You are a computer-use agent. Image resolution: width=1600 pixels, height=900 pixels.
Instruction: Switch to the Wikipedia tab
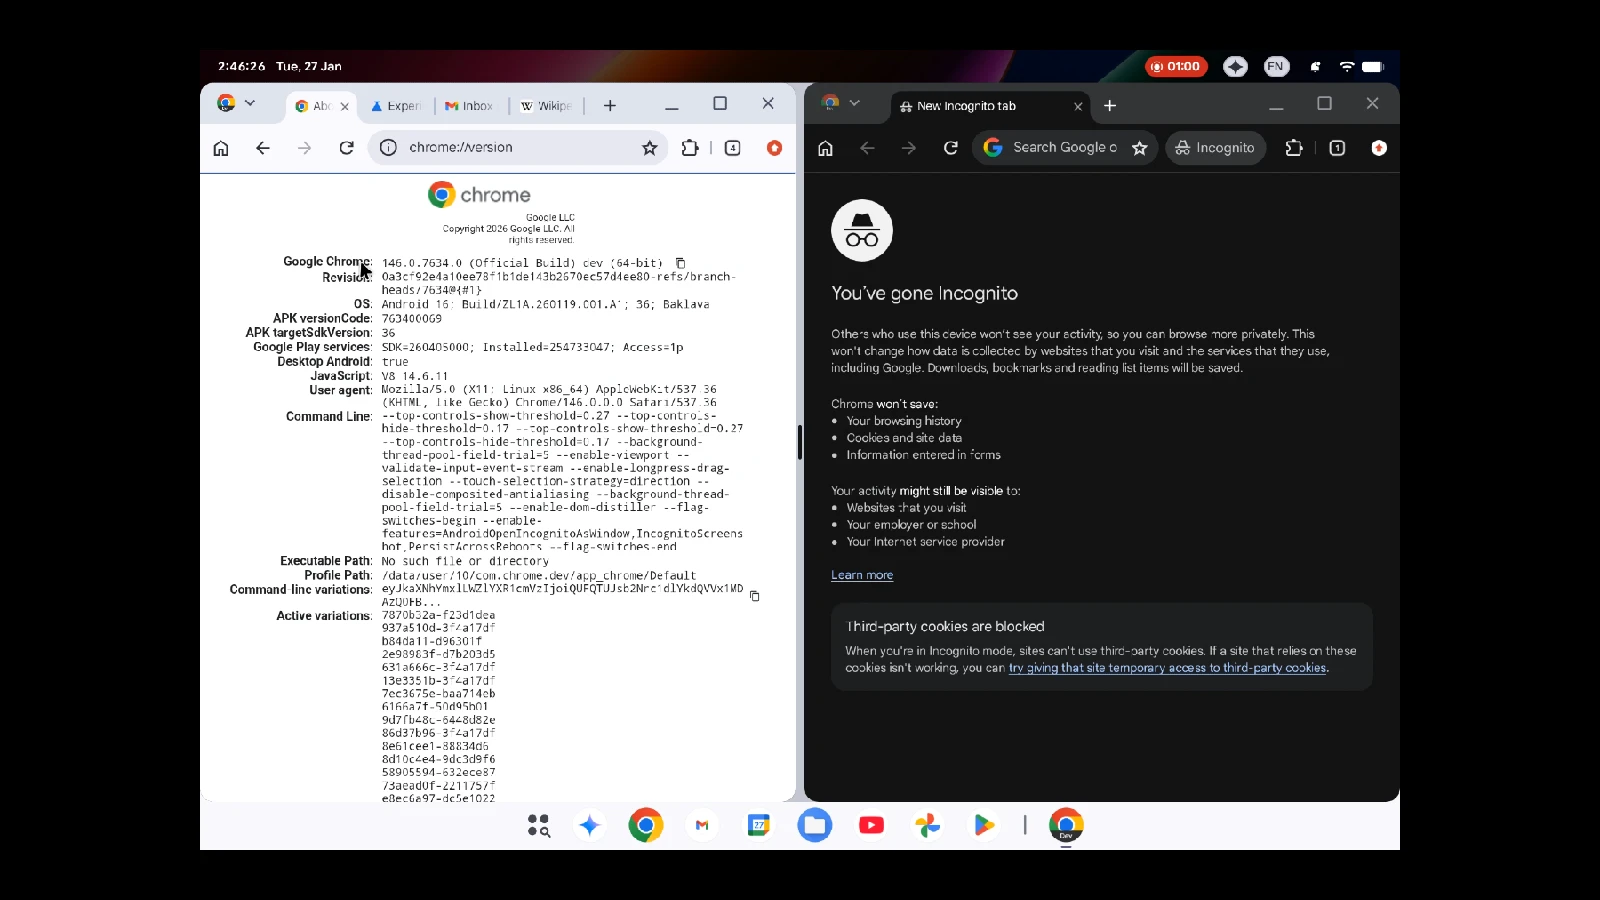tap(546, 106)
